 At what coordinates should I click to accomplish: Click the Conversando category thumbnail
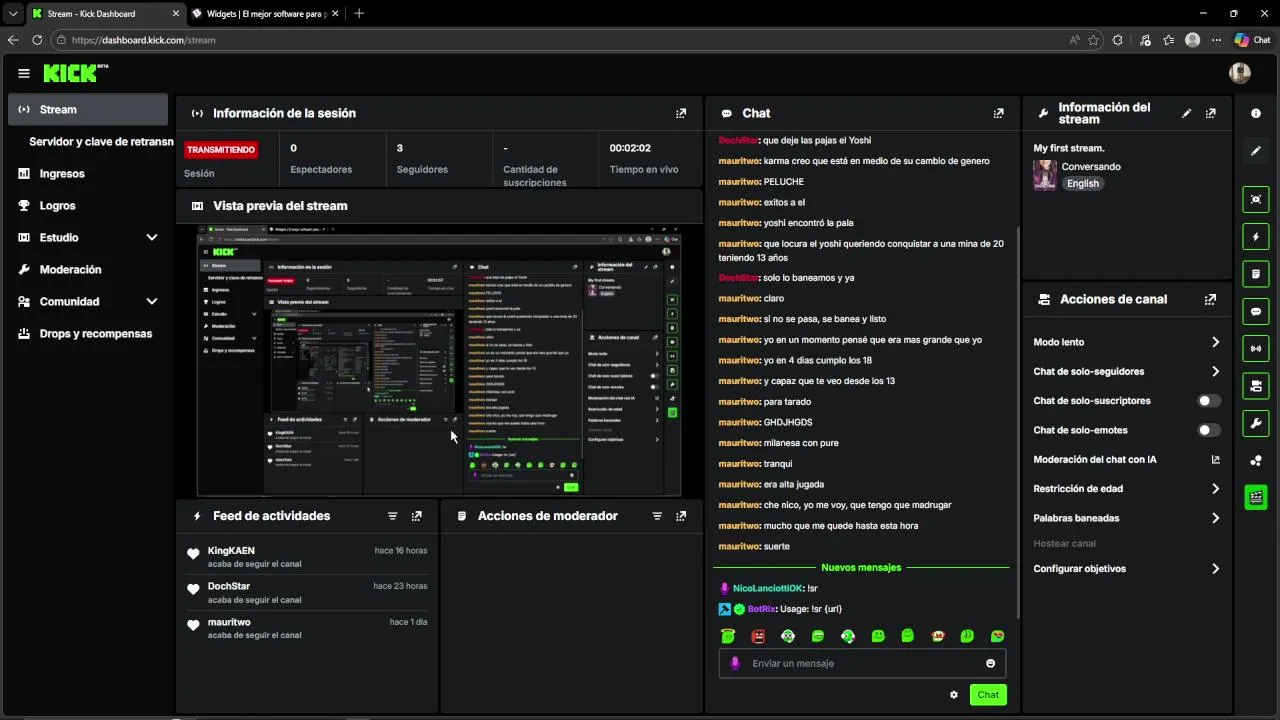coord(1045,175)
